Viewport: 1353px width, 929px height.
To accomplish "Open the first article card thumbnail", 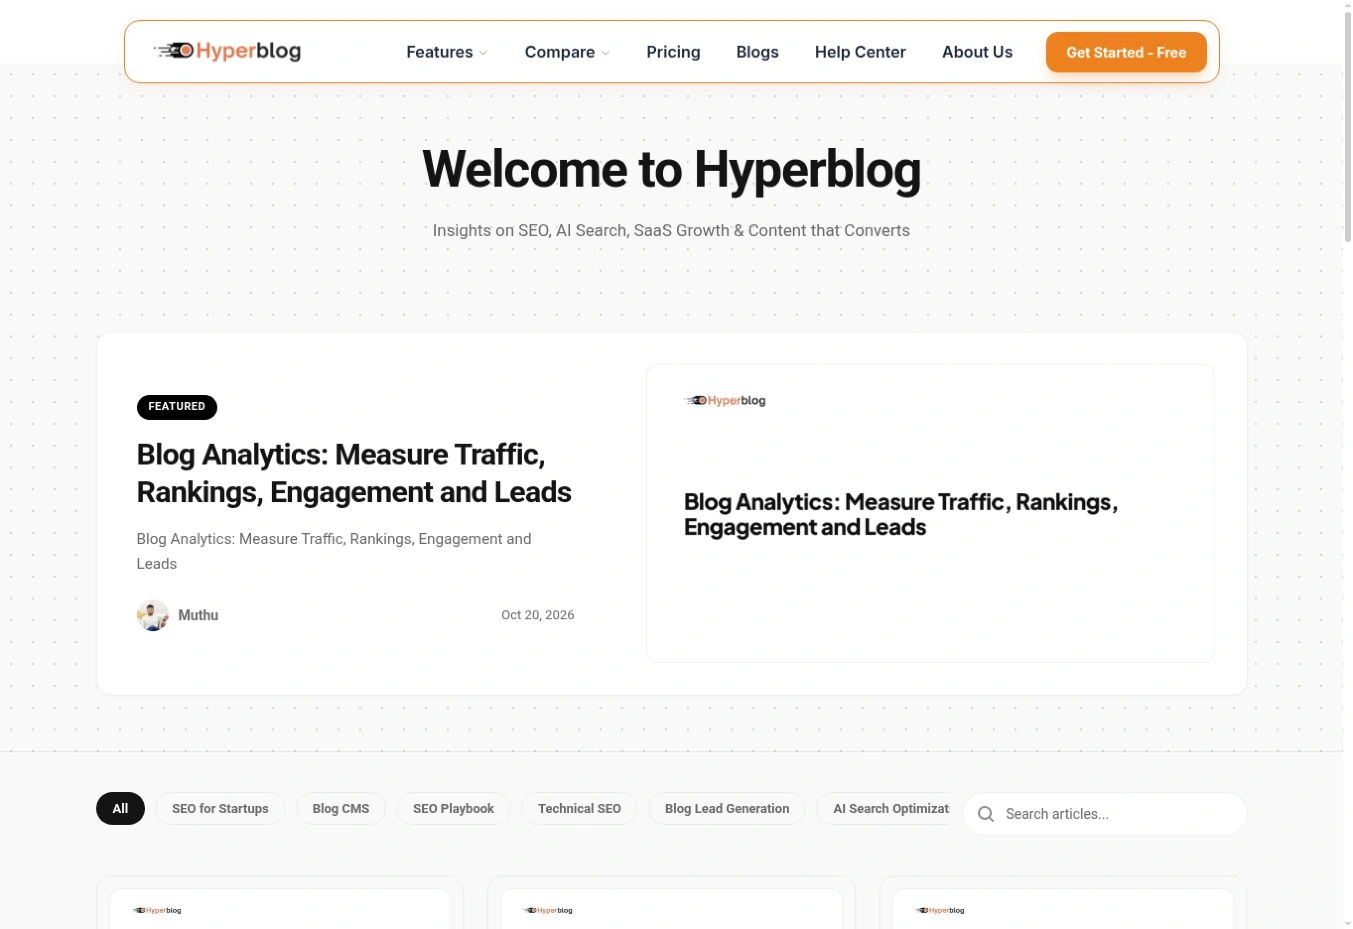I will (x=280, y=908).
